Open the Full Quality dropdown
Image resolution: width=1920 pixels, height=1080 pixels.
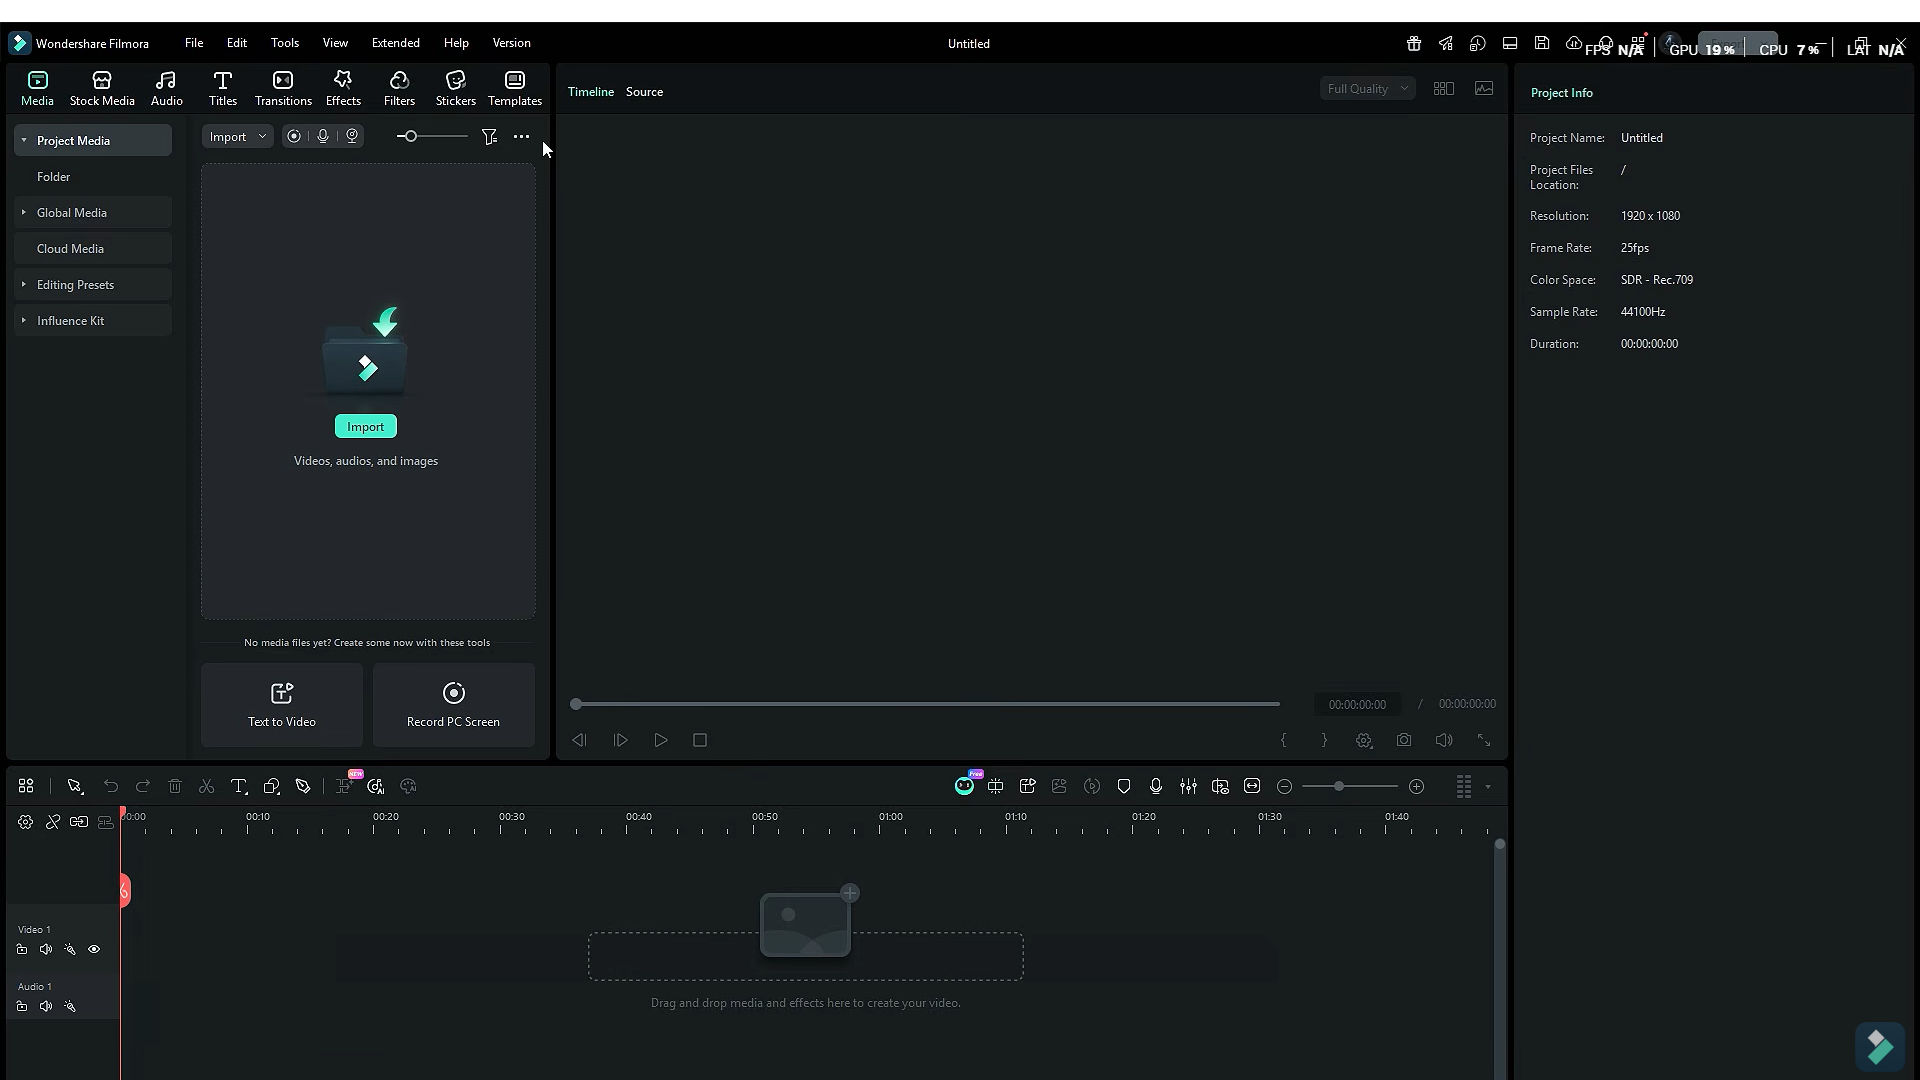1367,89
